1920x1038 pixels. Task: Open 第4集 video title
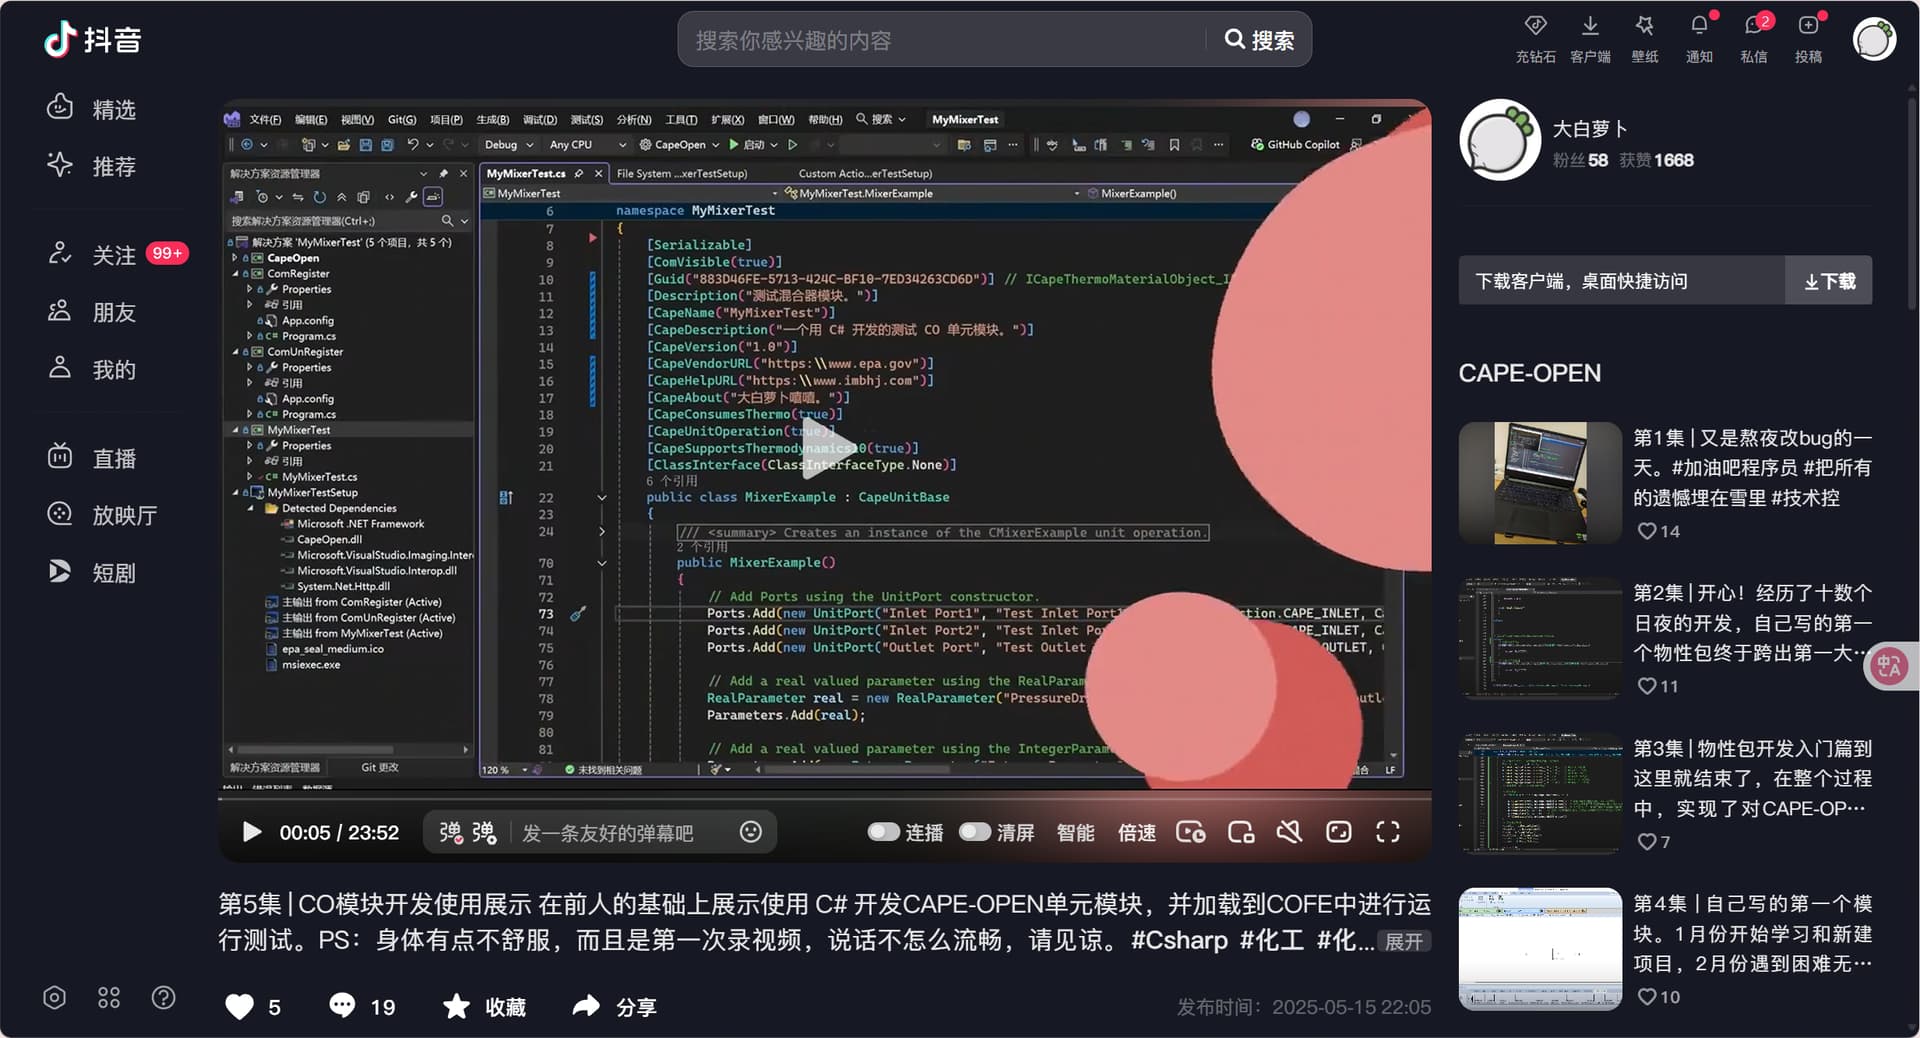[x=1752, y=933]
